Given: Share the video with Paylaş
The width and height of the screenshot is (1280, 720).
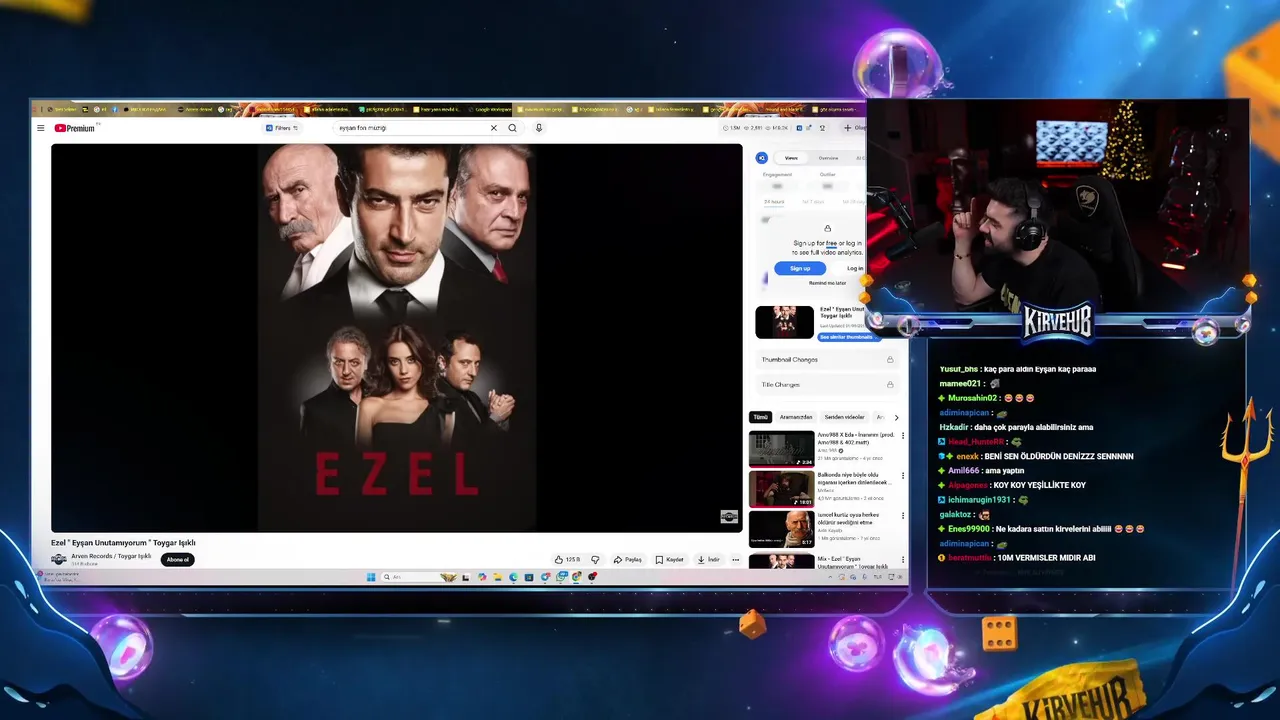Looking at the screenshot, I should (x=628, y=560).
